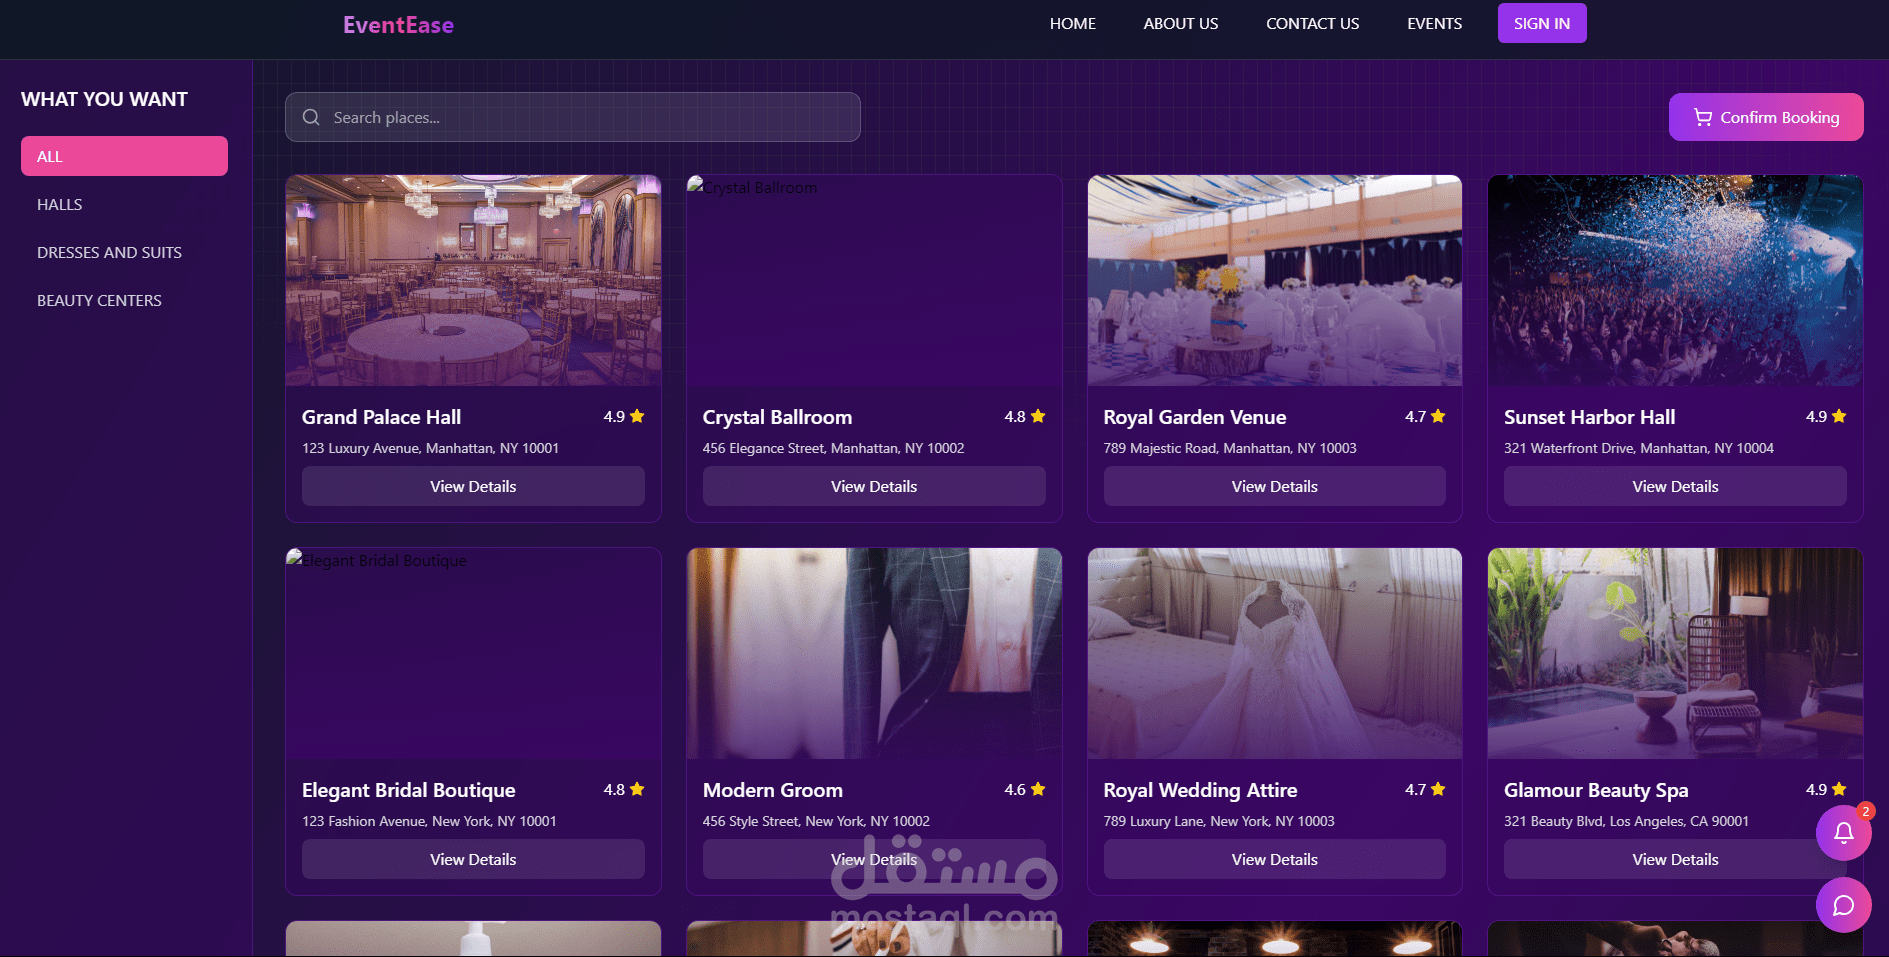This screenshot has height=957, width=1889.
Task: Open the Elegant Bridal Boutique broken image
Action: click(473, 653)
